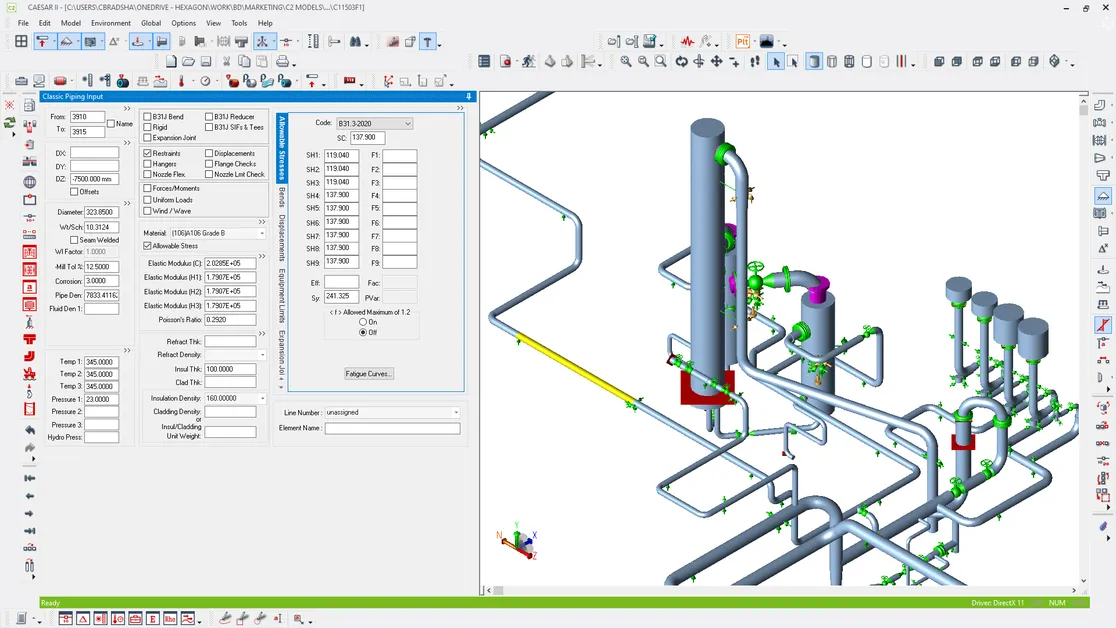Click the Print icon in toolbar
The width and height of the screenshot is (1116, 628).
coord(282,62)
